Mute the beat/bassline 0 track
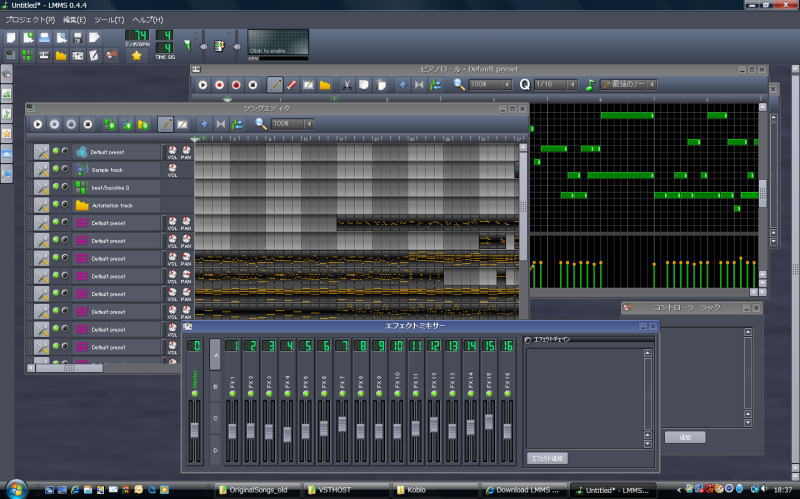This screenshot has width=800, height=499. pyautogui.click(x=56, y=186)
